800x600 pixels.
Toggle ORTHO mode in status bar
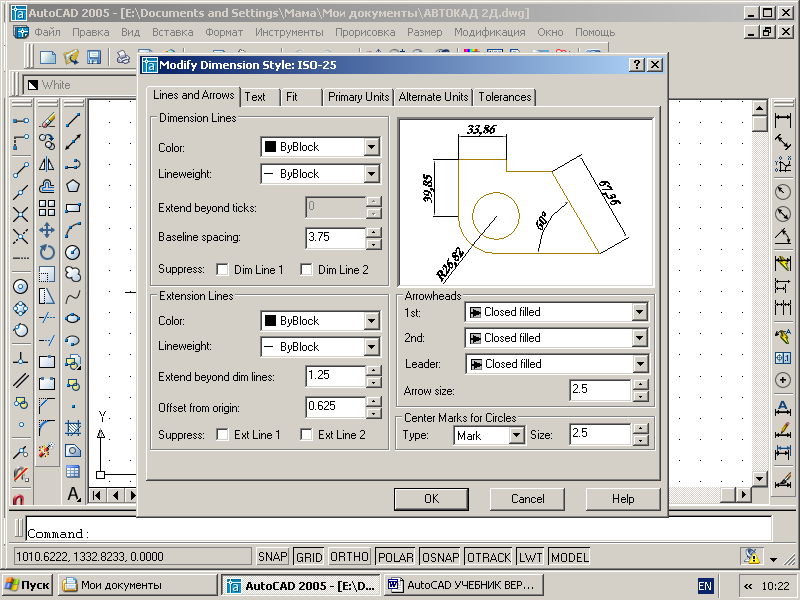click(x=349, y=557)
